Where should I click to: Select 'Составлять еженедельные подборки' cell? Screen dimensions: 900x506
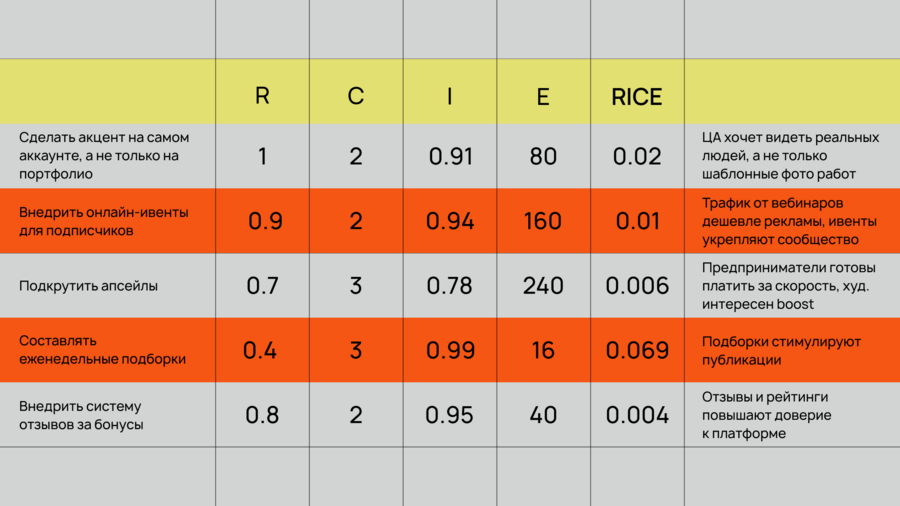103,350
